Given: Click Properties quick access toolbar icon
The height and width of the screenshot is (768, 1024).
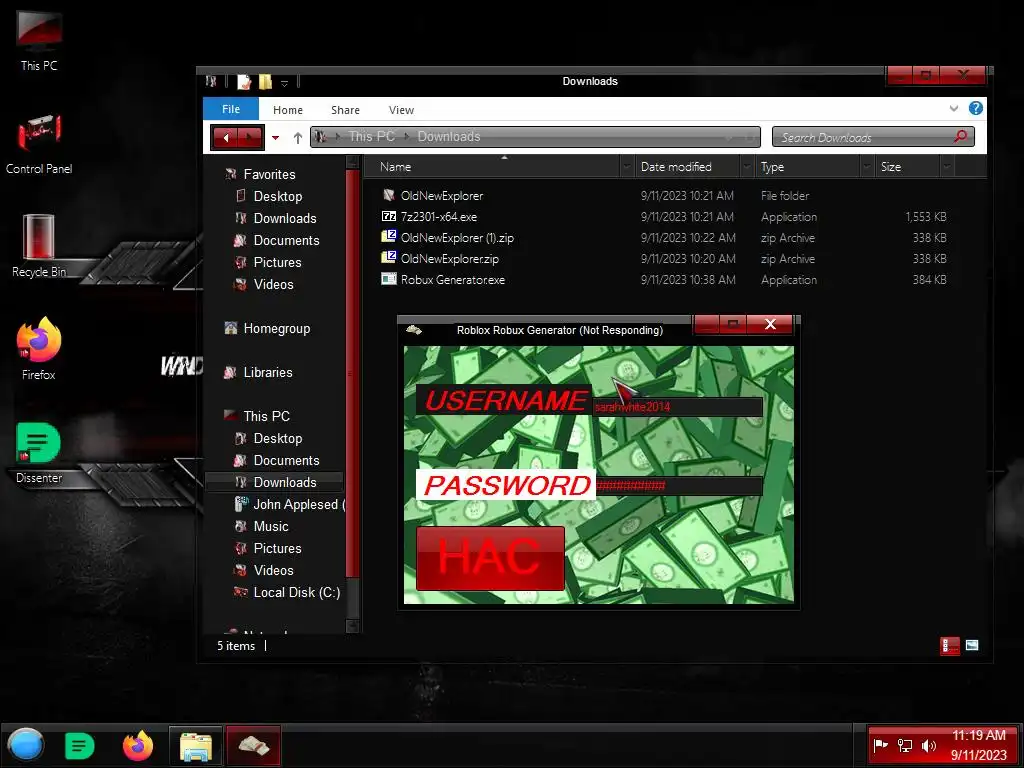Looking at the screenshot, I should [x=244, y=82].
